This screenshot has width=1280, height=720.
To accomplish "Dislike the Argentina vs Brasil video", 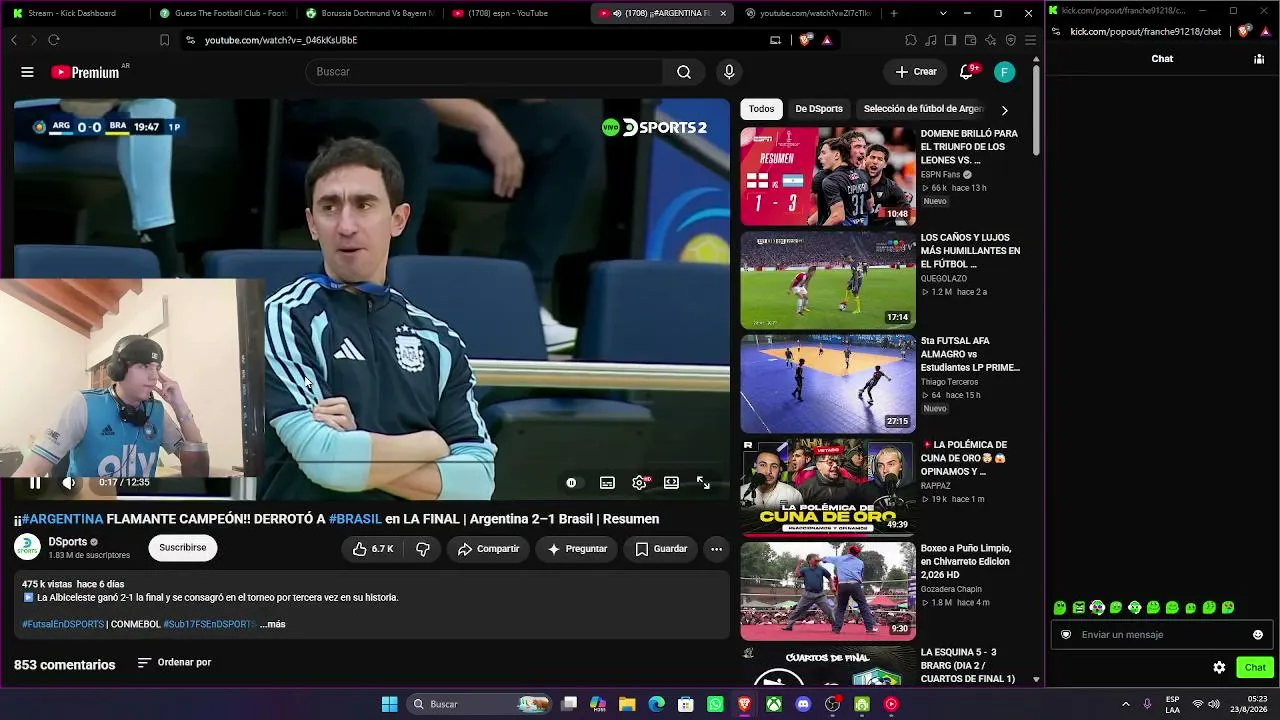I will [423, 549].
